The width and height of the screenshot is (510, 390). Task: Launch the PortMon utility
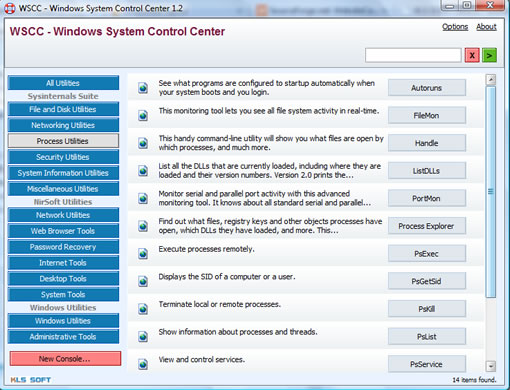[x=426, y=198]
